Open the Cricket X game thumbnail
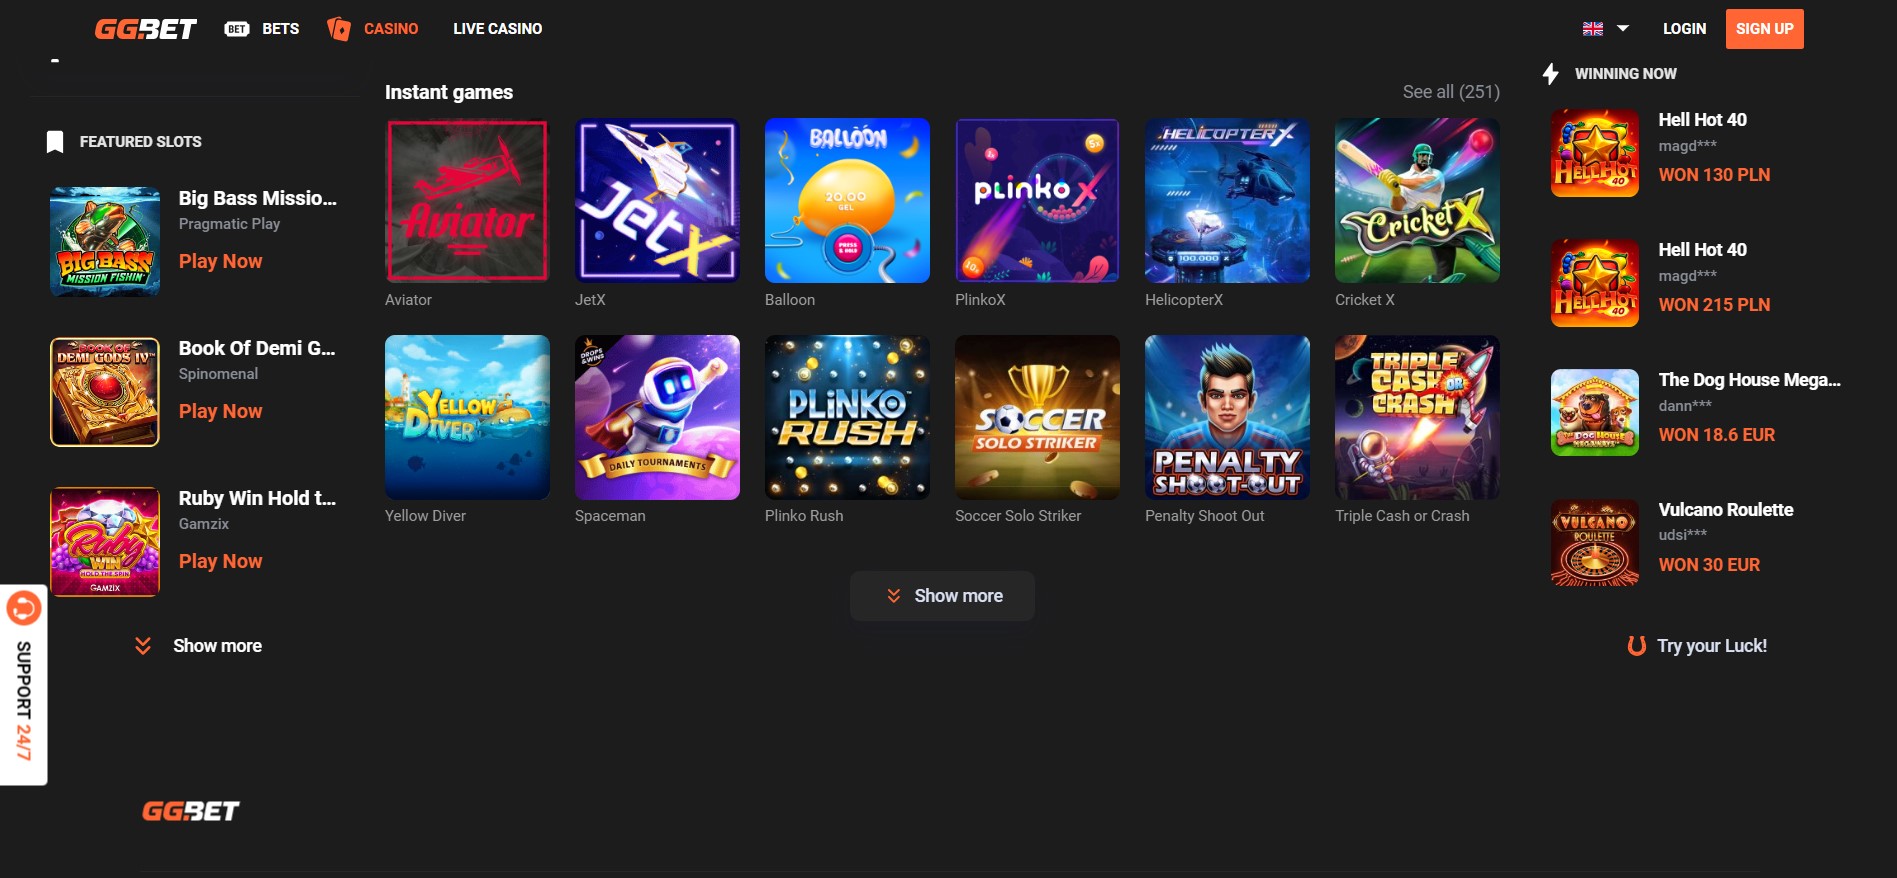The image size is (1897, 878). [1418, 201]
